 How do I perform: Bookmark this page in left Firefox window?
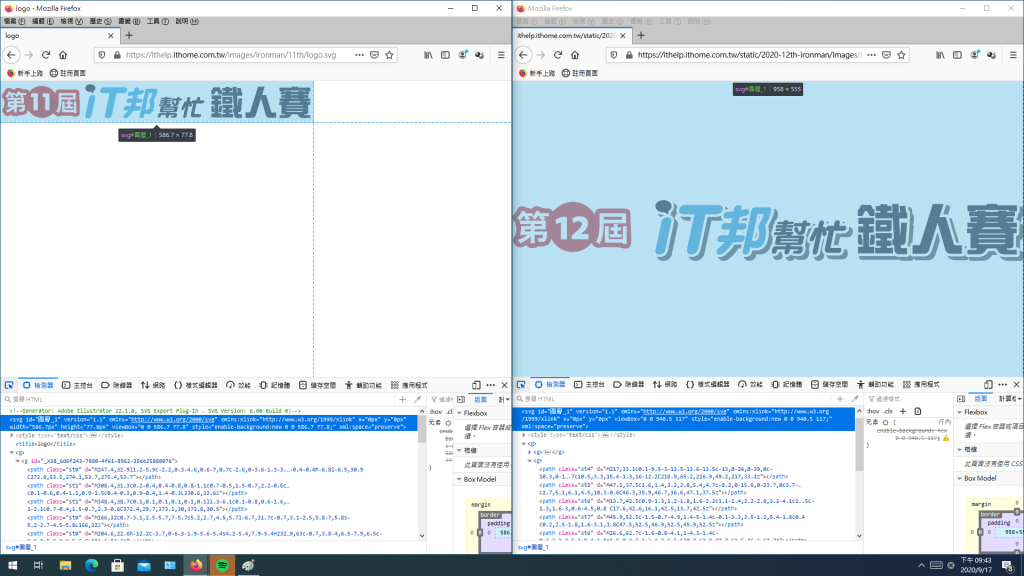click(x=389, y=55)
